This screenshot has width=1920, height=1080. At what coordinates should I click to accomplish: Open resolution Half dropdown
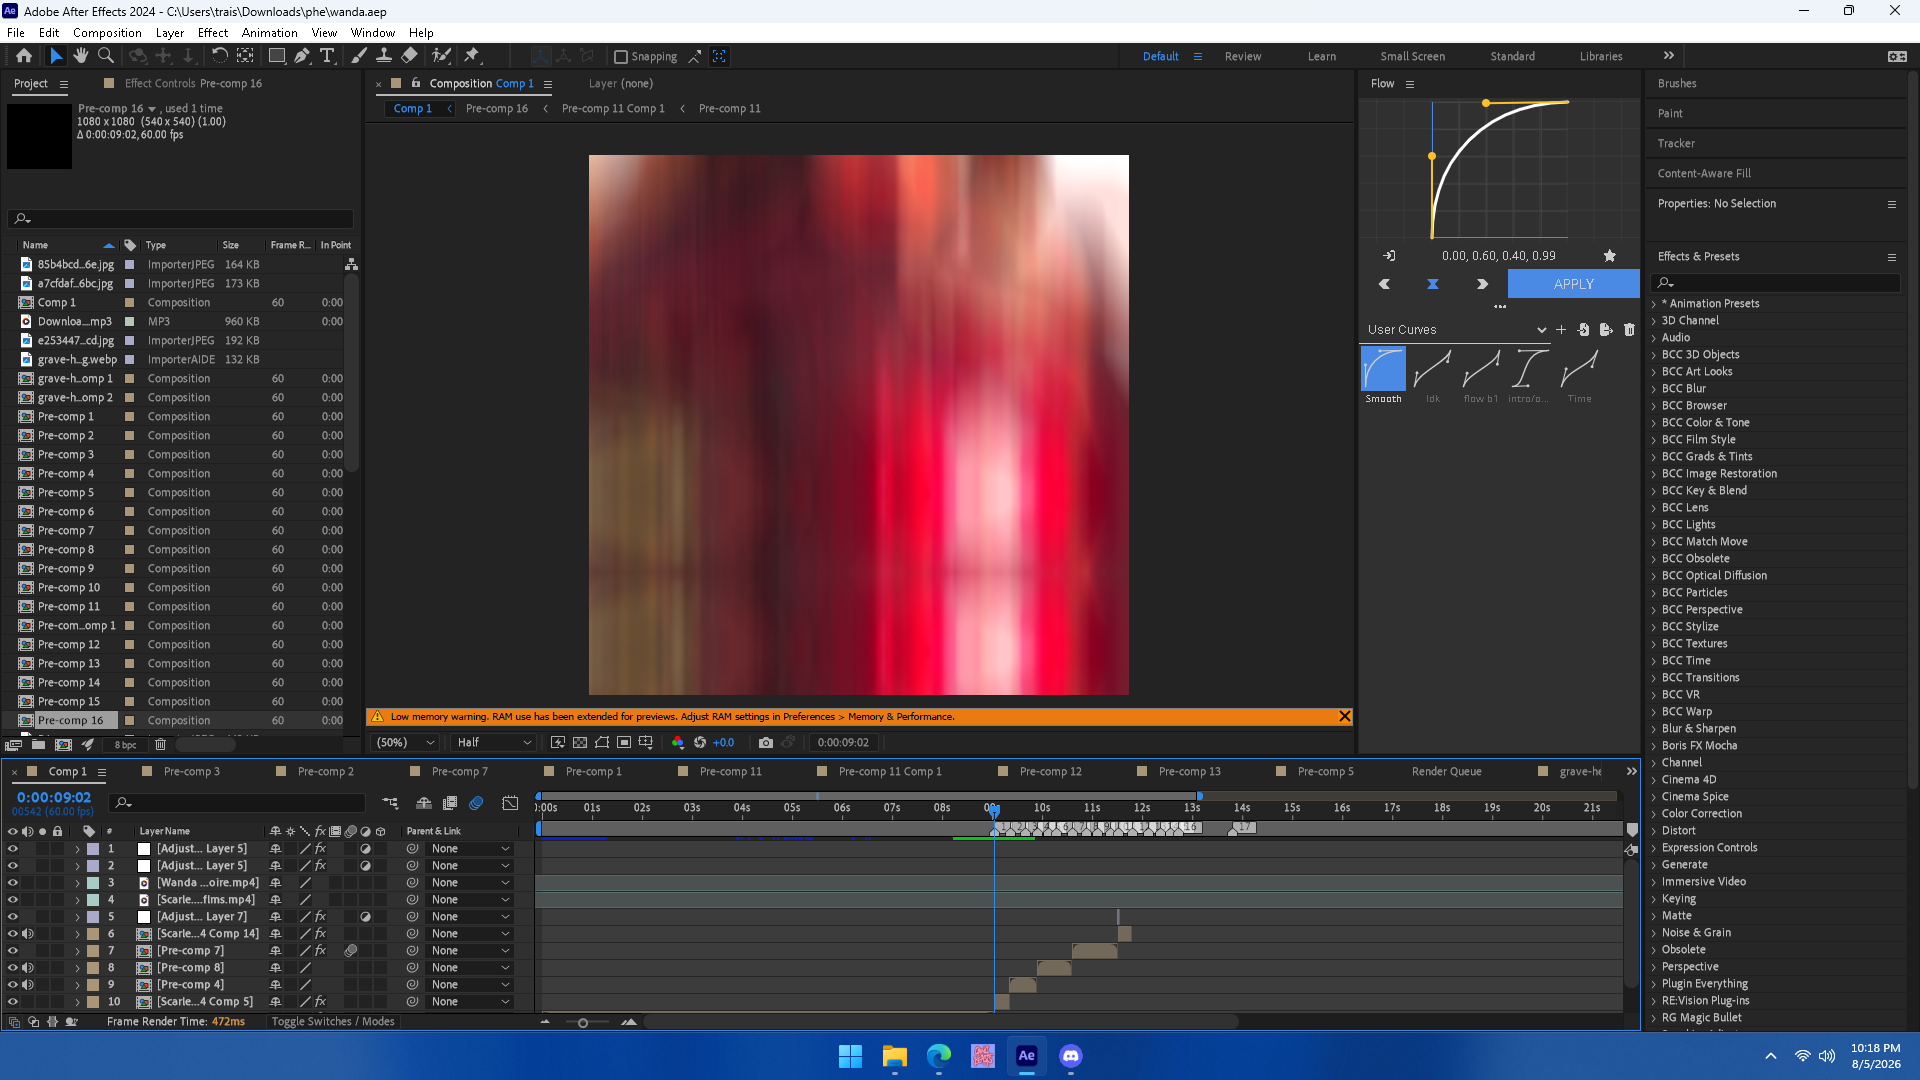point(494,742)
